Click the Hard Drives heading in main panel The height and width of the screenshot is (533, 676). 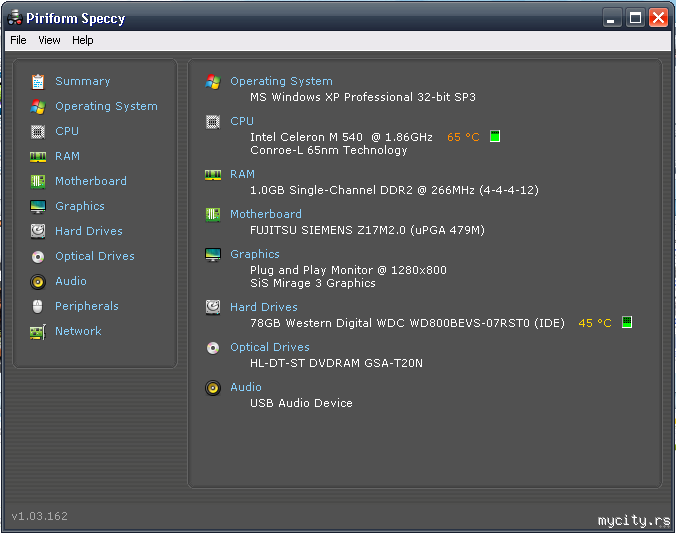click(x=263, y=307)
